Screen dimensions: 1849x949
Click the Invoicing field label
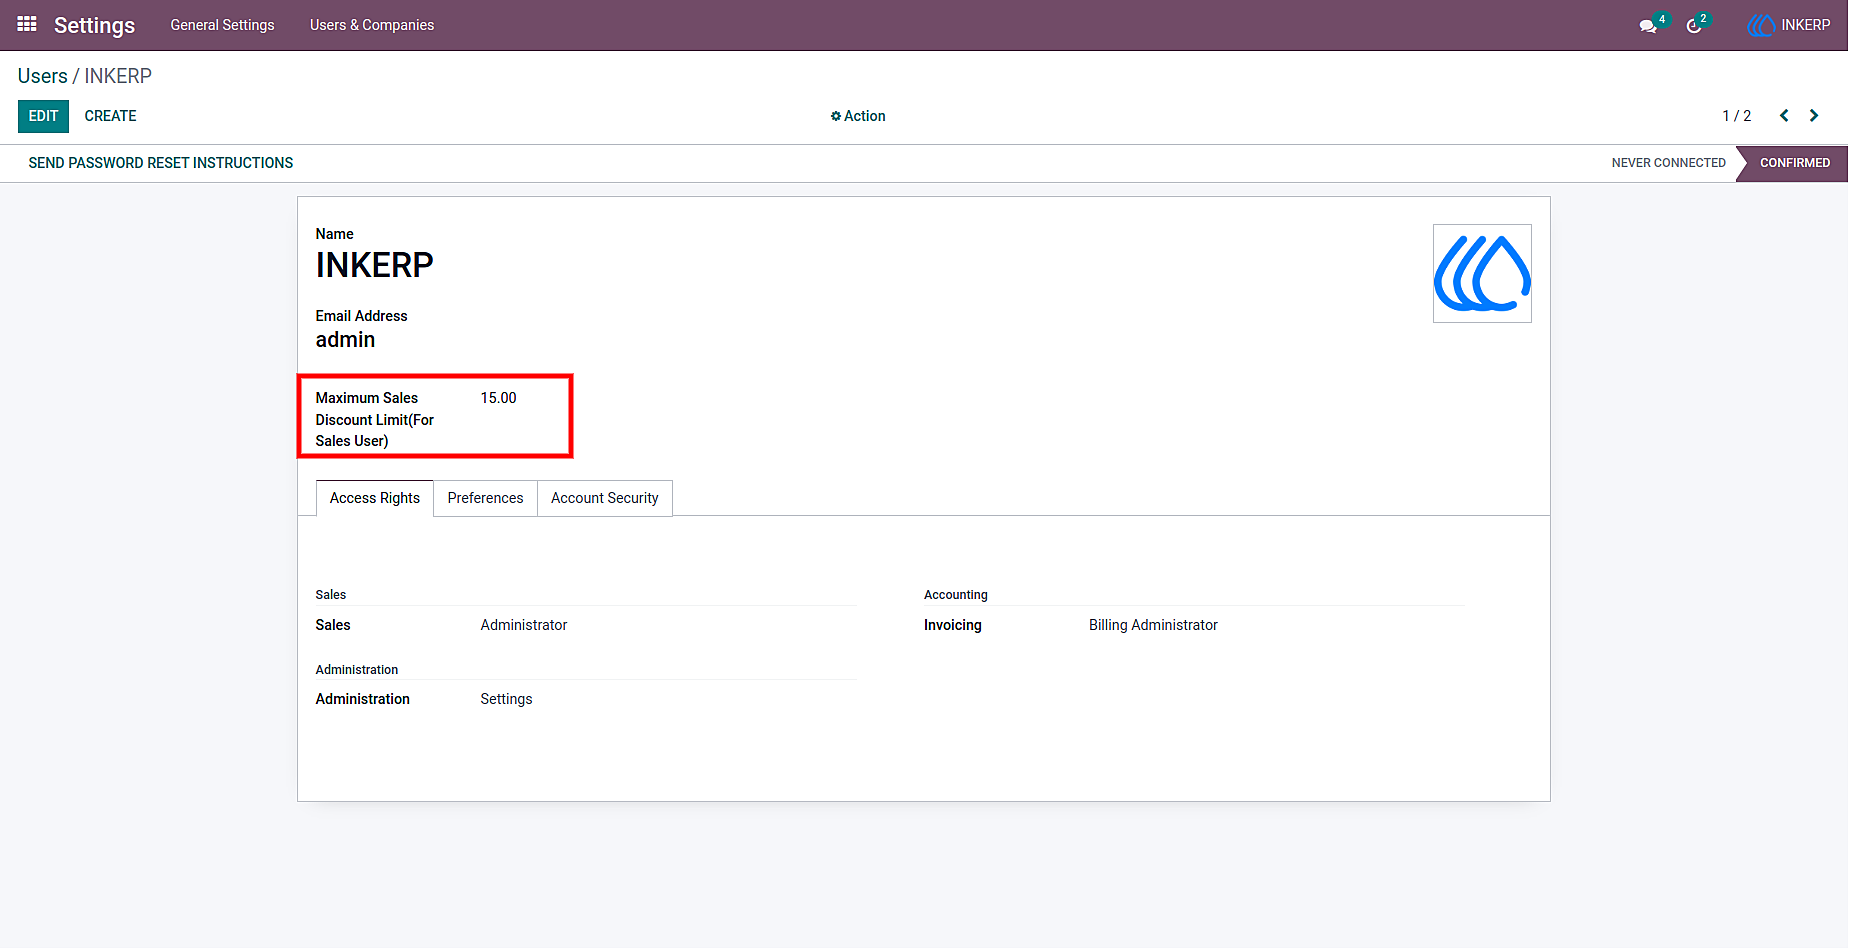(x=952, y=625)
